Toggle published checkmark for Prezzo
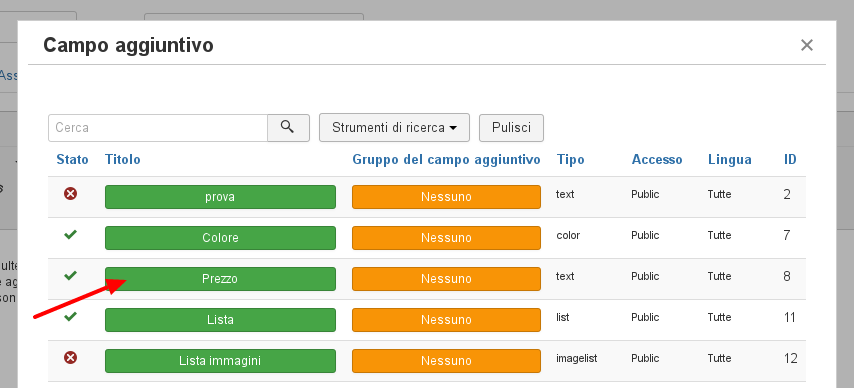The height and width of the screenshot is (388, 854). coord(70,275)
